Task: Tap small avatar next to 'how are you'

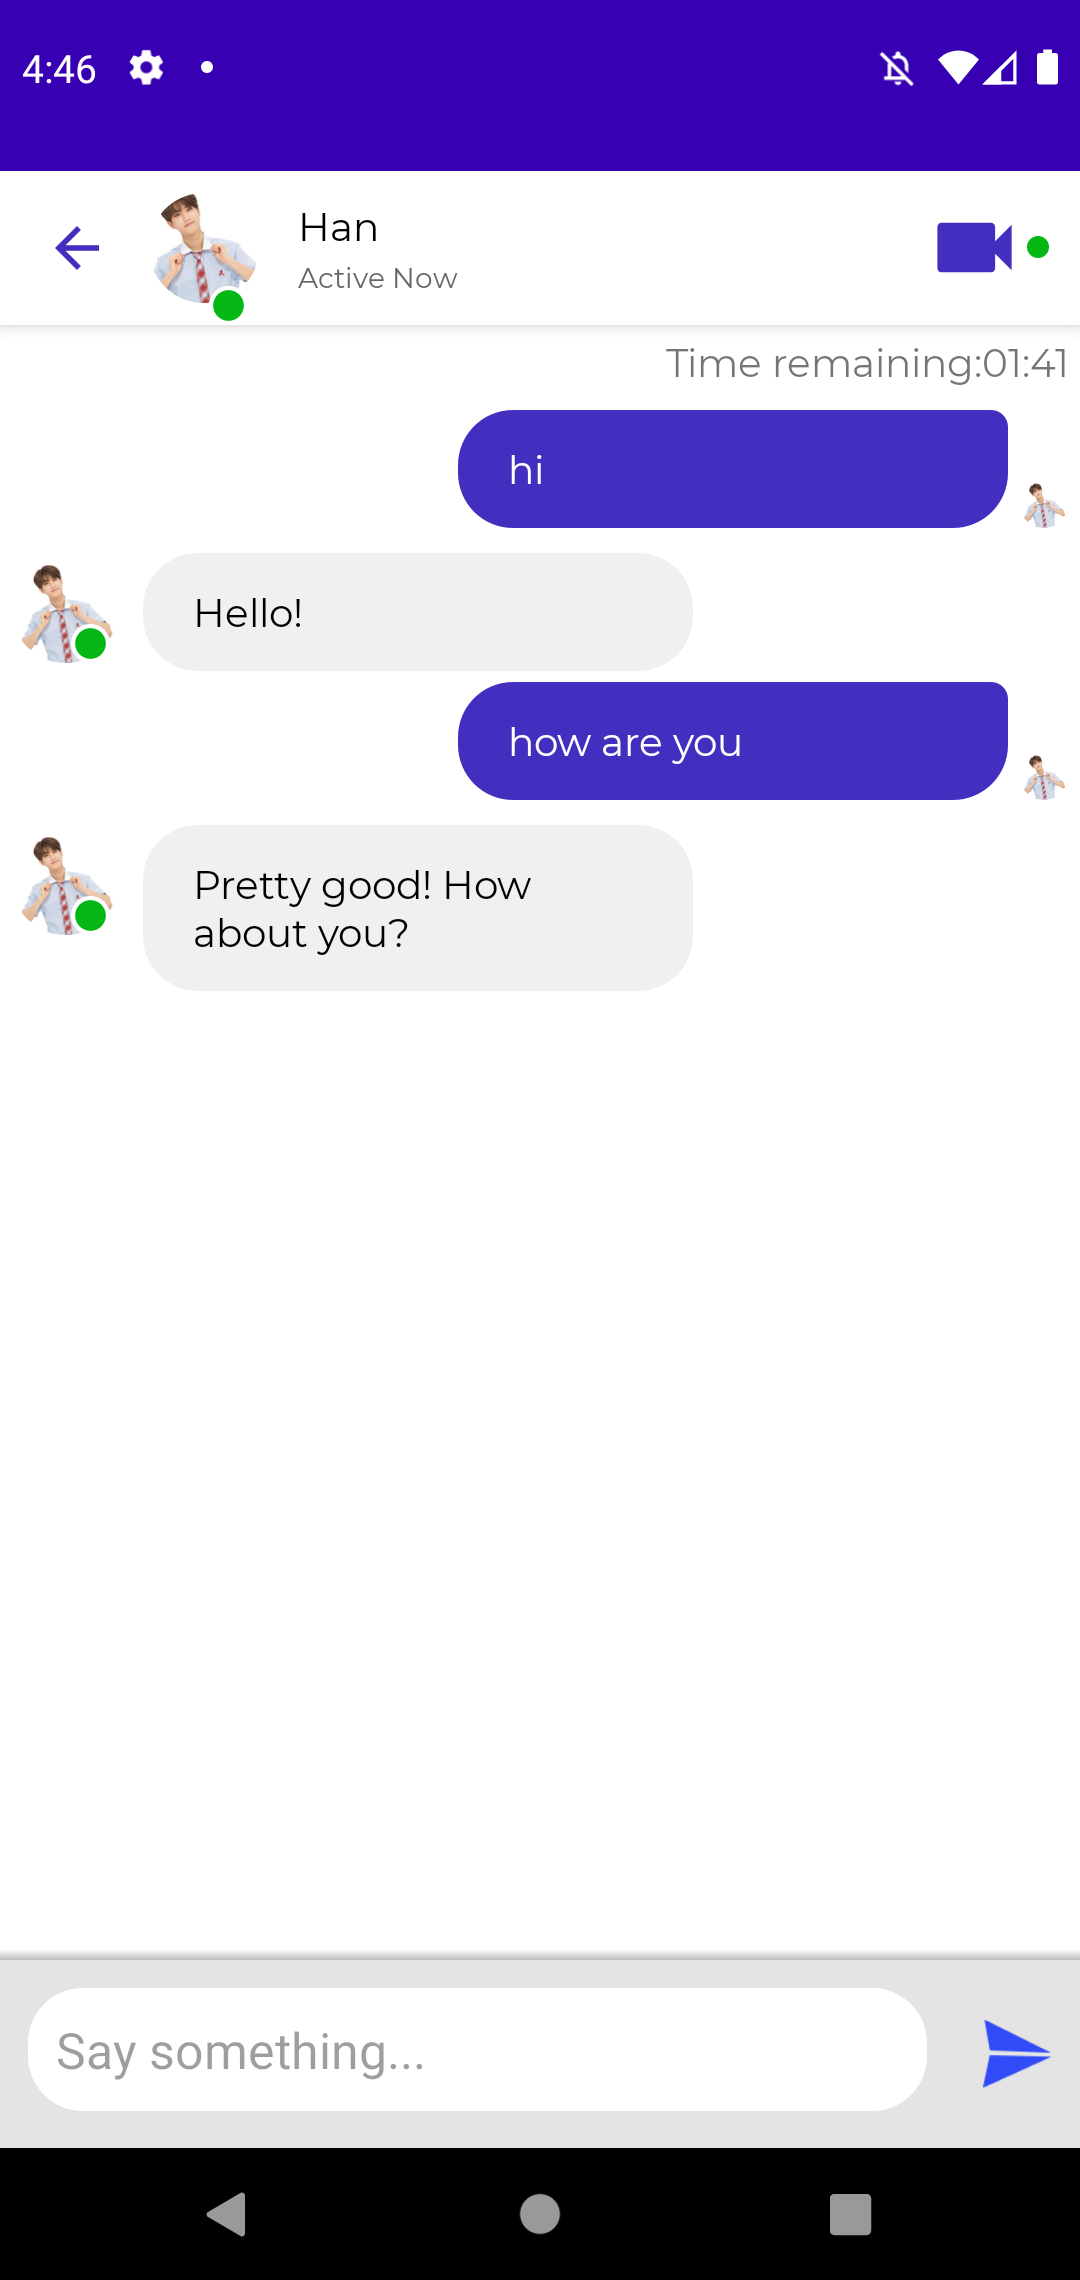Action: [1043, 777]
